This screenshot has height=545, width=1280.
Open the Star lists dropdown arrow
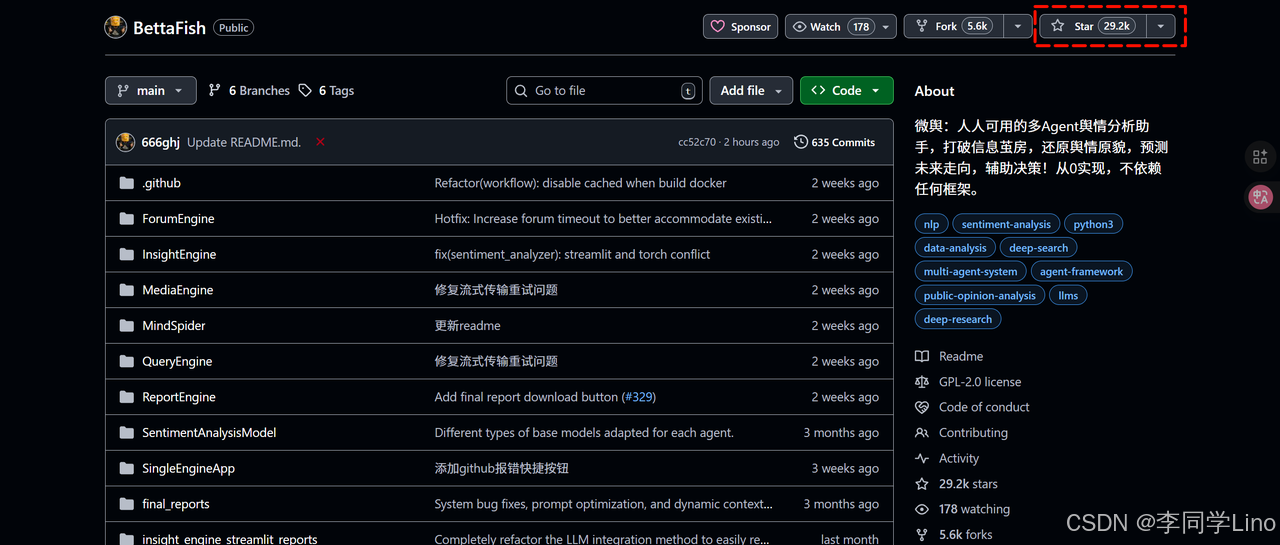click(1160, 27)
